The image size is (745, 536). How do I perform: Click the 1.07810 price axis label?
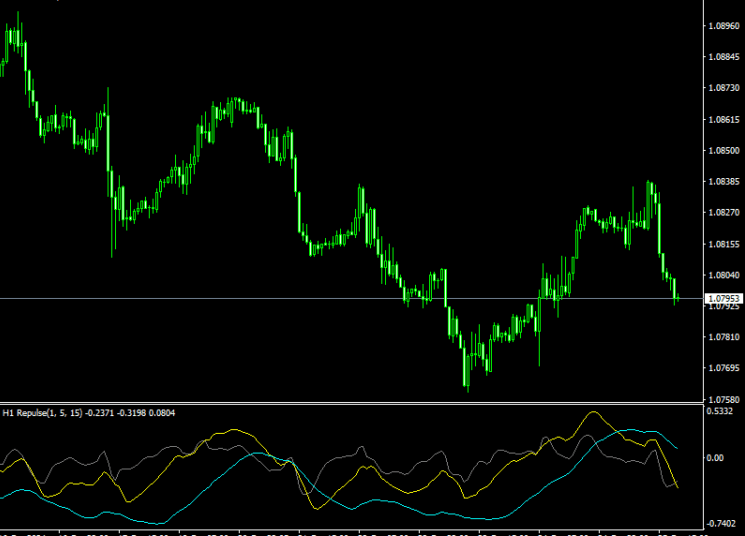724,337
